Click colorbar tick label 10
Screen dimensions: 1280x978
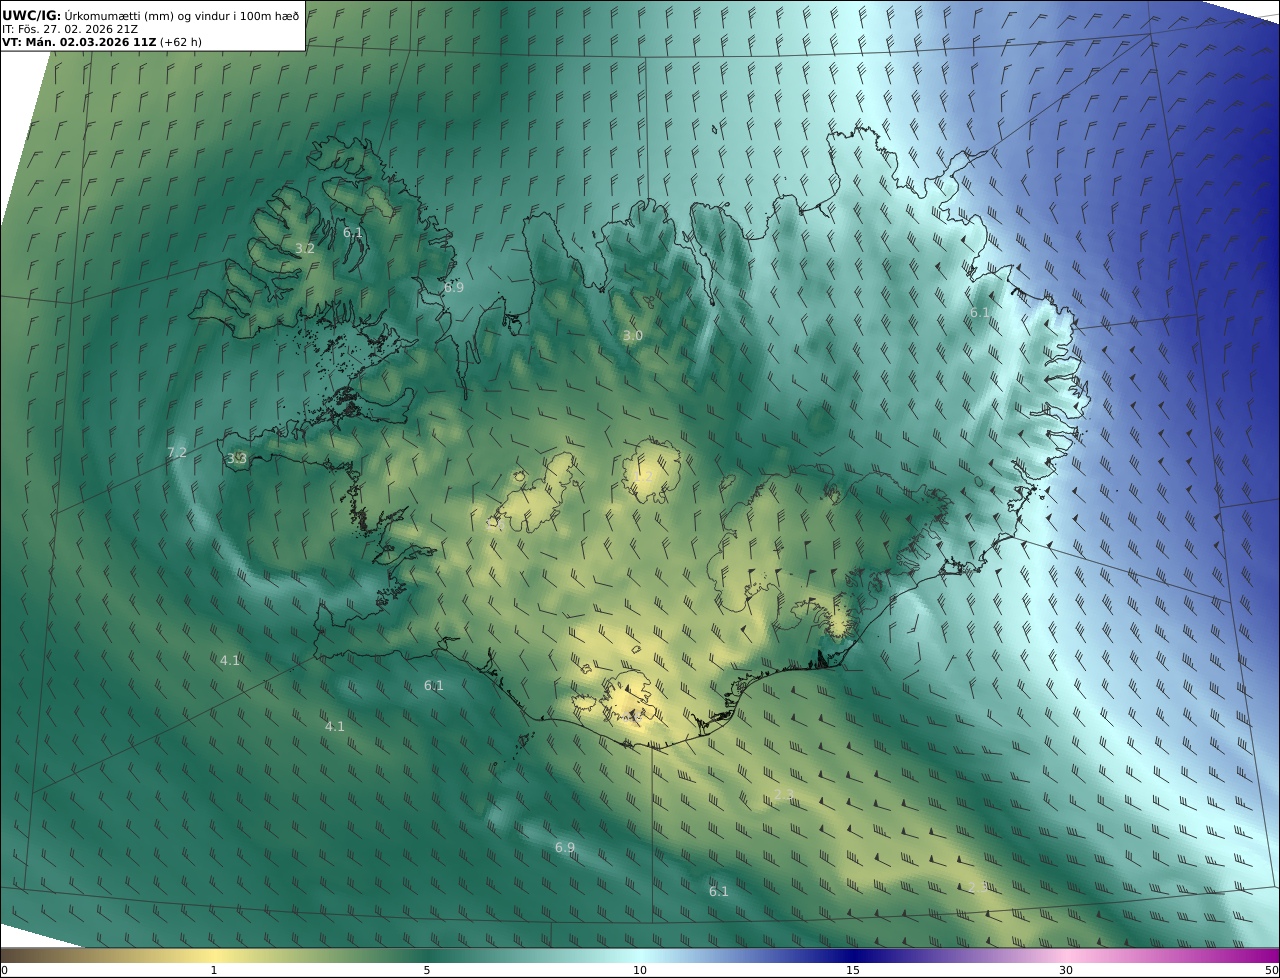pyautogui.click(x=640, y=970)
